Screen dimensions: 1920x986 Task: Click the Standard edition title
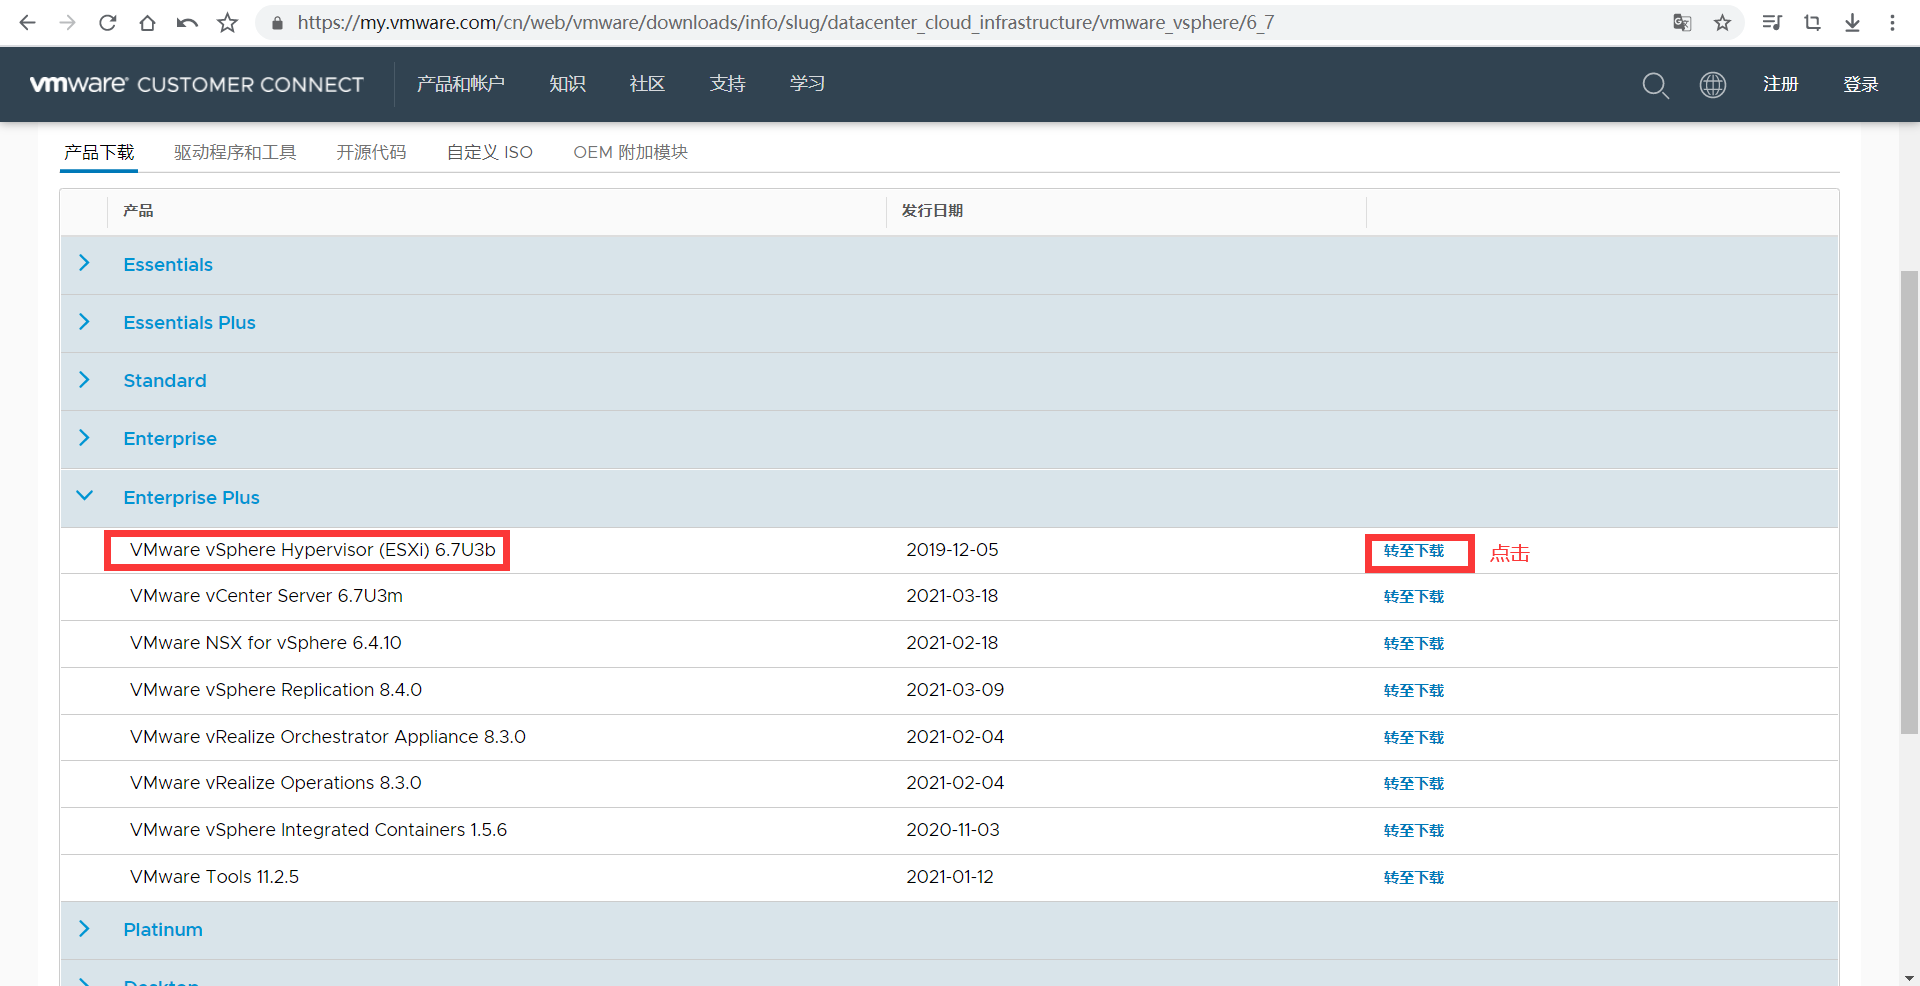165,381
